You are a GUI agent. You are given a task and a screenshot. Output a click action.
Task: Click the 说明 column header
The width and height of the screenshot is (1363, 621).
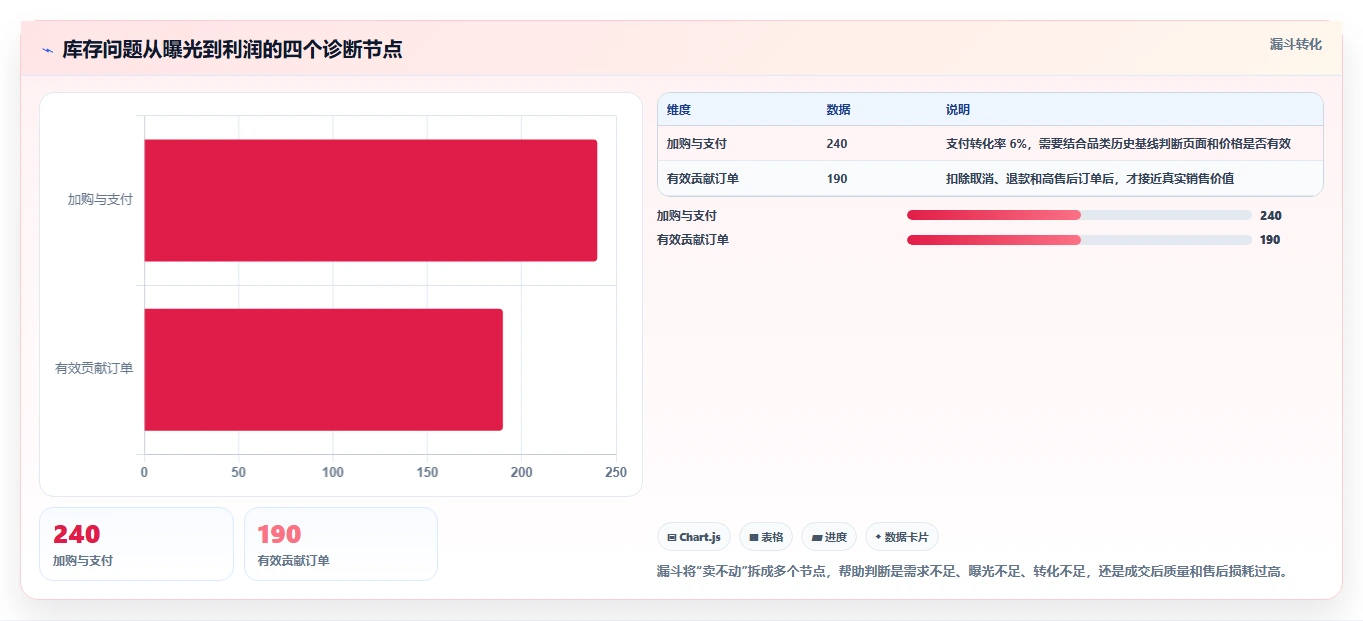point(958,110)
